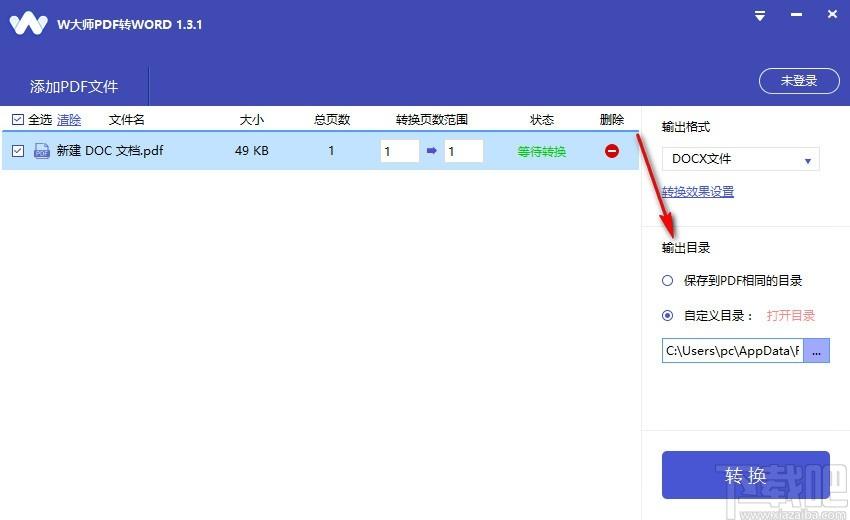The image size is (850, 520).
Task: Open 添加PDF文件 tab
Action: [74, 86]
